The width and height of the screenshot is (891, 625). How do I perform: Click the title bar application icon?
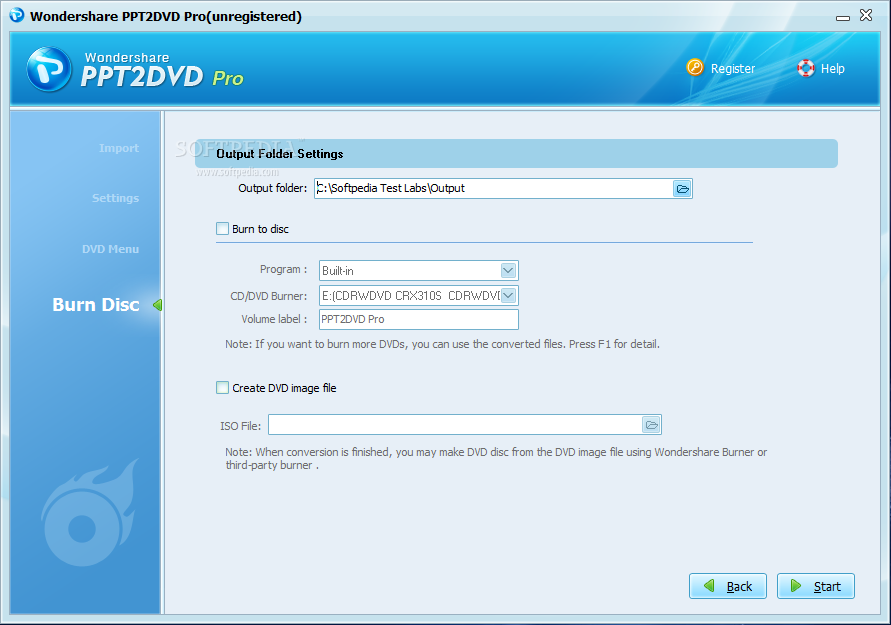[17, 15]
